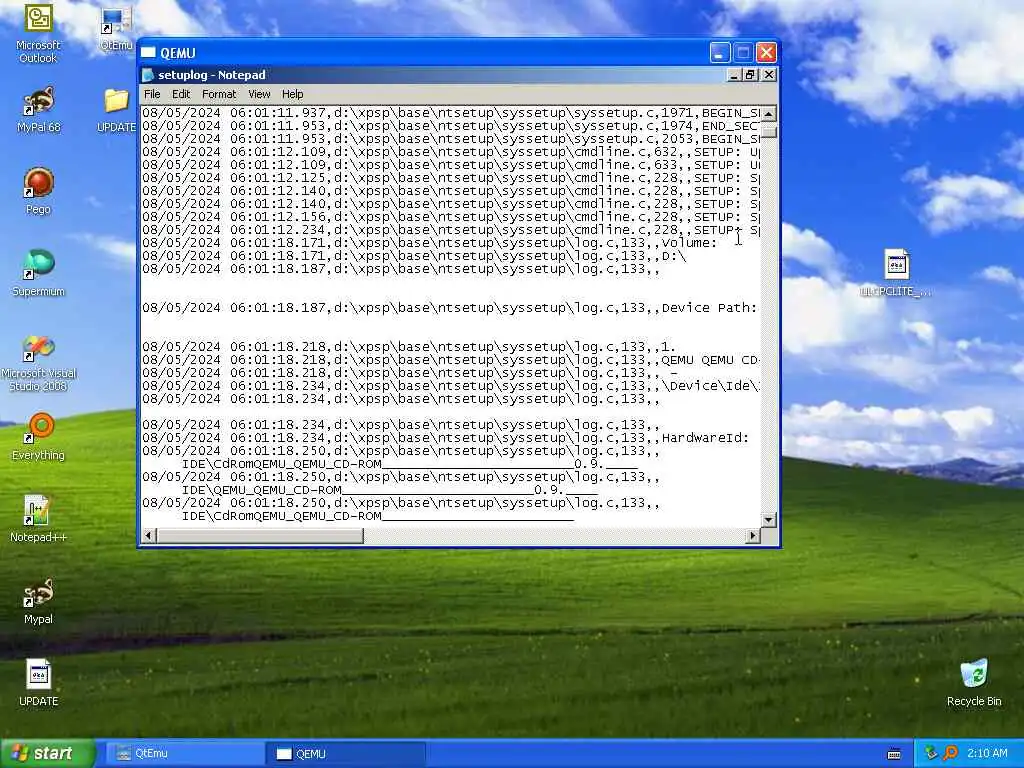Click the vertical scrollbar down arrow

769,520
